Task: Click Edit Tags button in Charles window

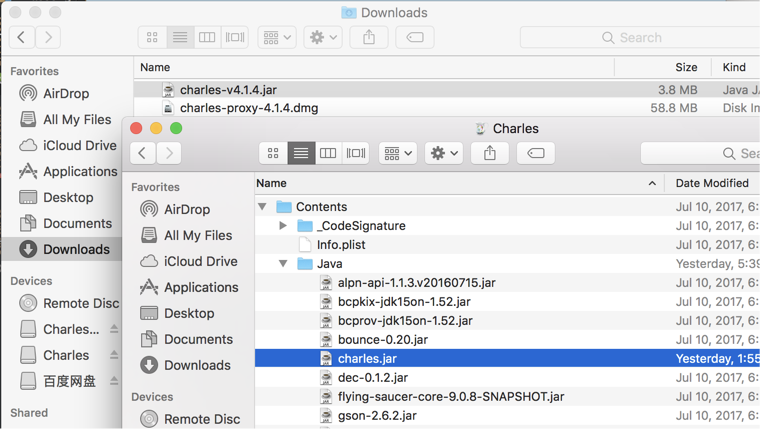Action: pyautogui.click(x=536, y=153)
